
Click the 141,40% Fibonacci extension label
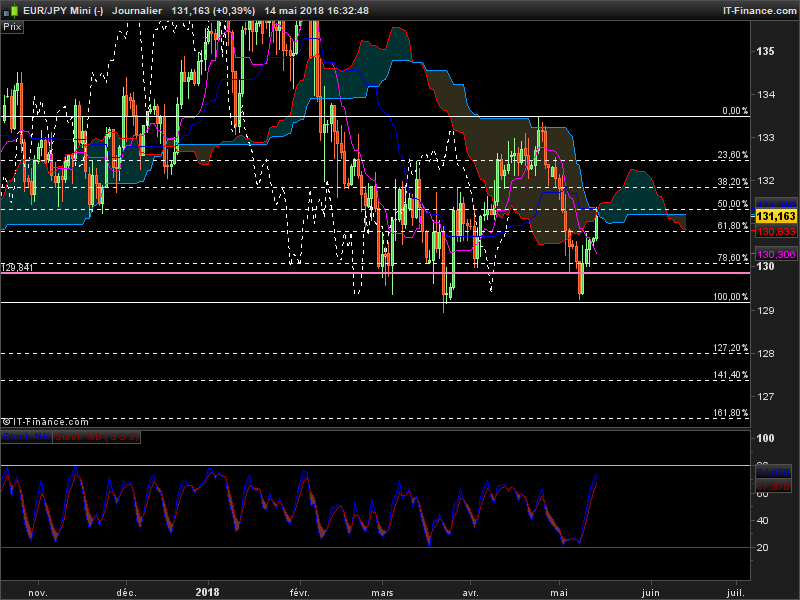pos(731,375)
